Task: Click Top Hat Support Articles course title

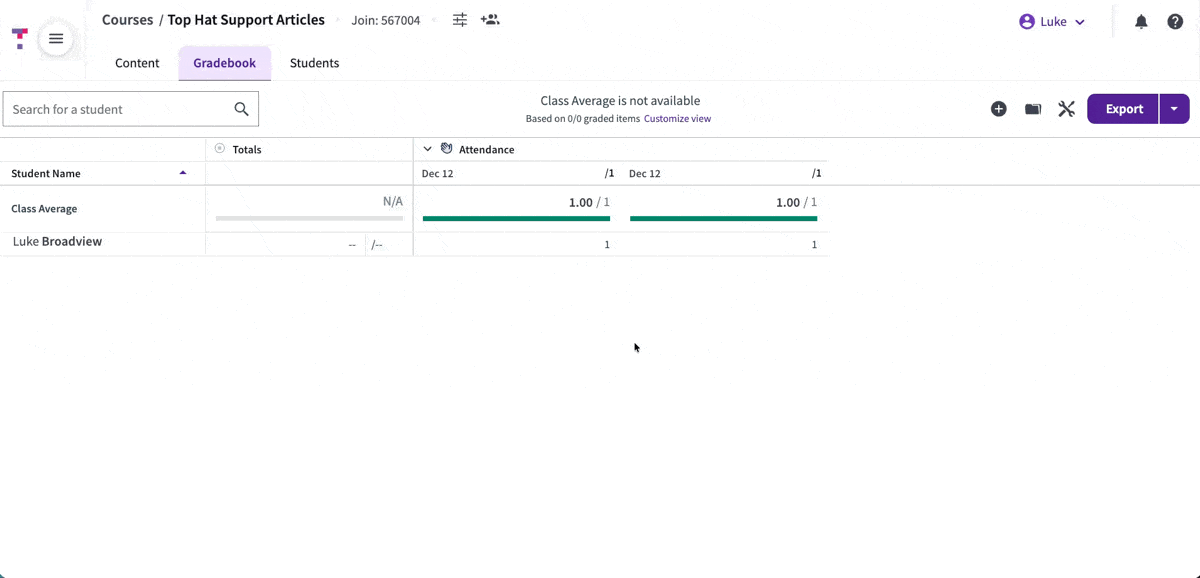Action: (x=246, y=20)
